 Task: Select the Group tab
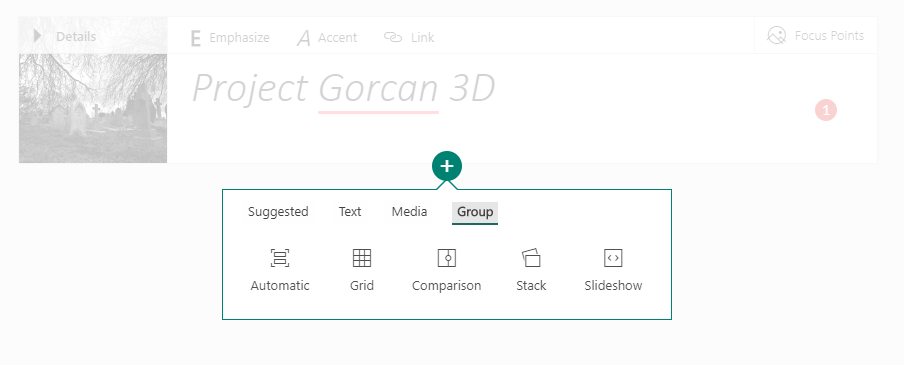[475, 212]
